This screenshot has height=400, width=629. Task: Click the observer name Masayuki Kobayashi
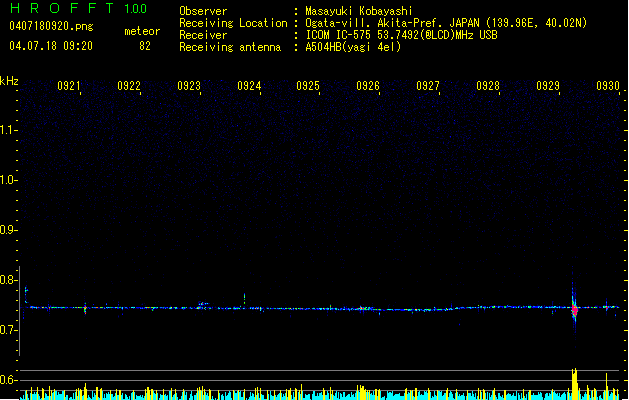359,11
